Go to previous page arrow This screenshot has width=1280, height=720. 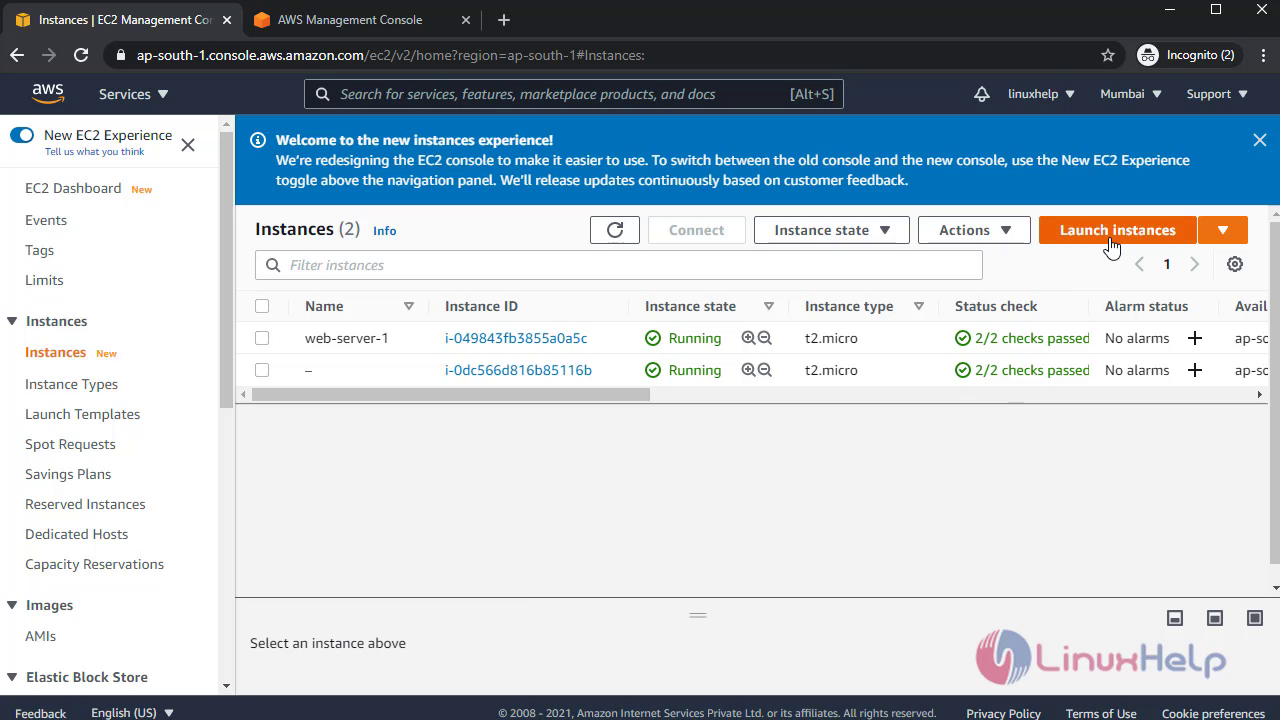pyautogui.click(x=1139, y=264)
